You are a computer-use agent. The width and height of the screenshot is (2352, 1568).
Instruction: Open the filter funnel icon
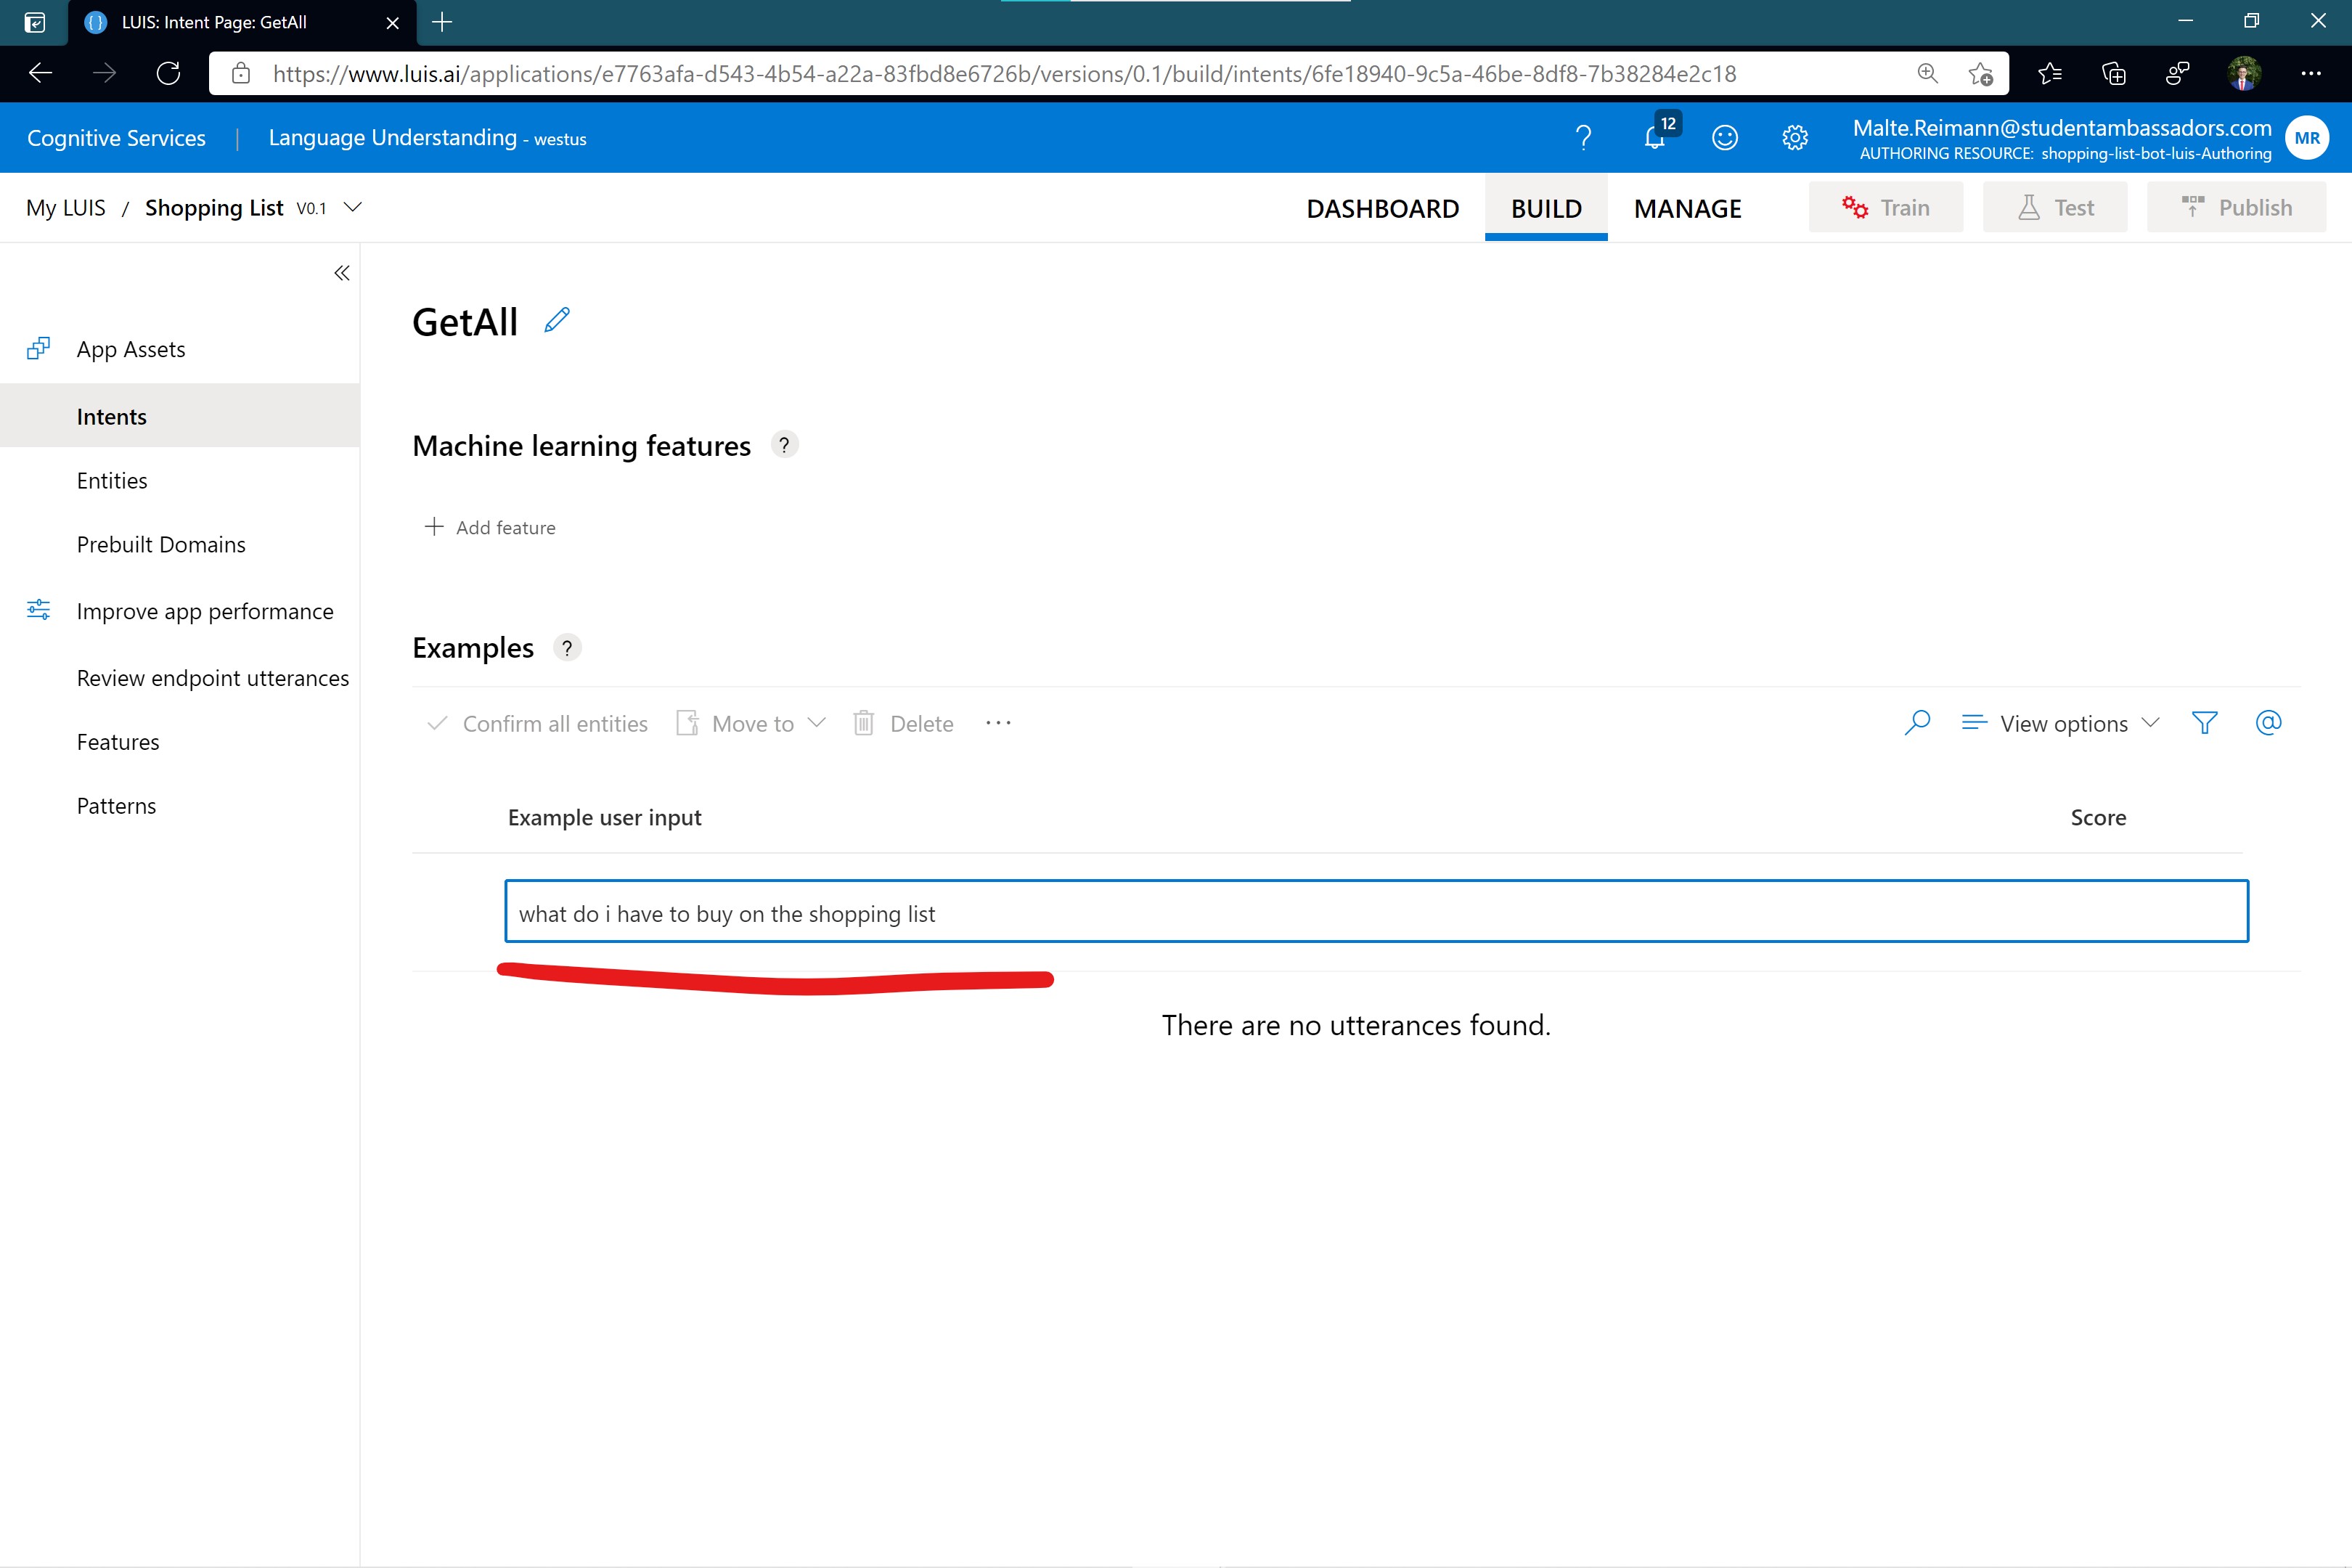[2204, 723]
